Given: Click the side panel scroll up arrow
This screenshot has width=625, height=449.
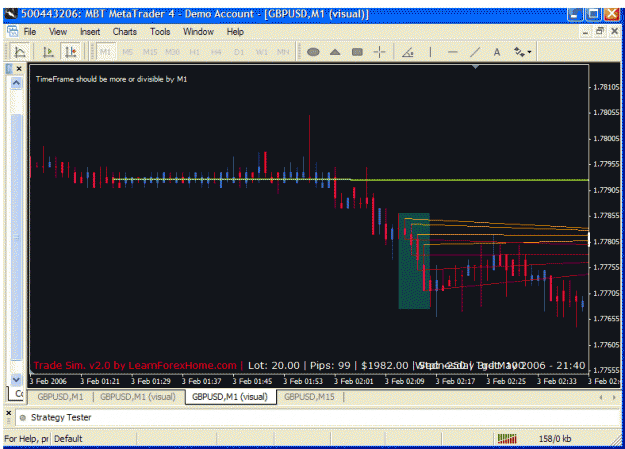Looking at the screenshot, I should coord(16,83).
